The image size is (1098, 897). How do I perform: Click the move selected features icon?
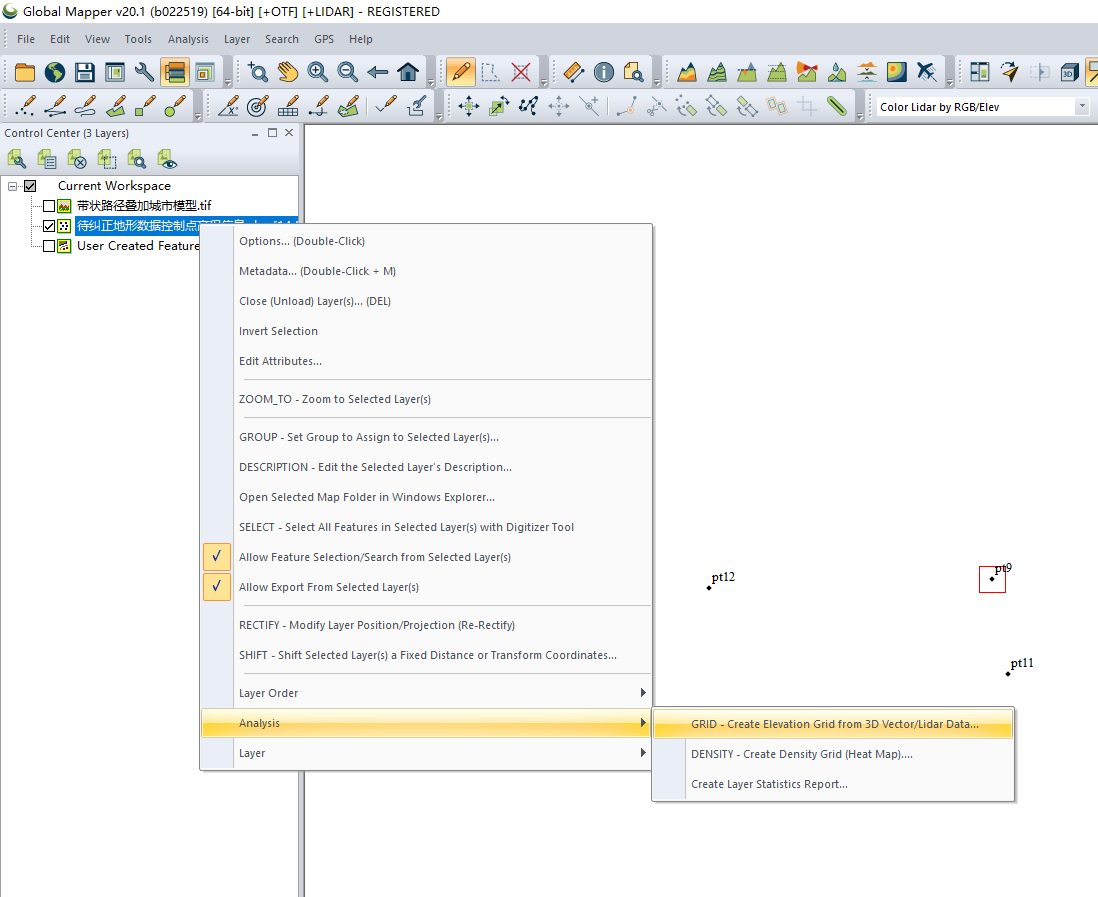(x=468, y=106)
